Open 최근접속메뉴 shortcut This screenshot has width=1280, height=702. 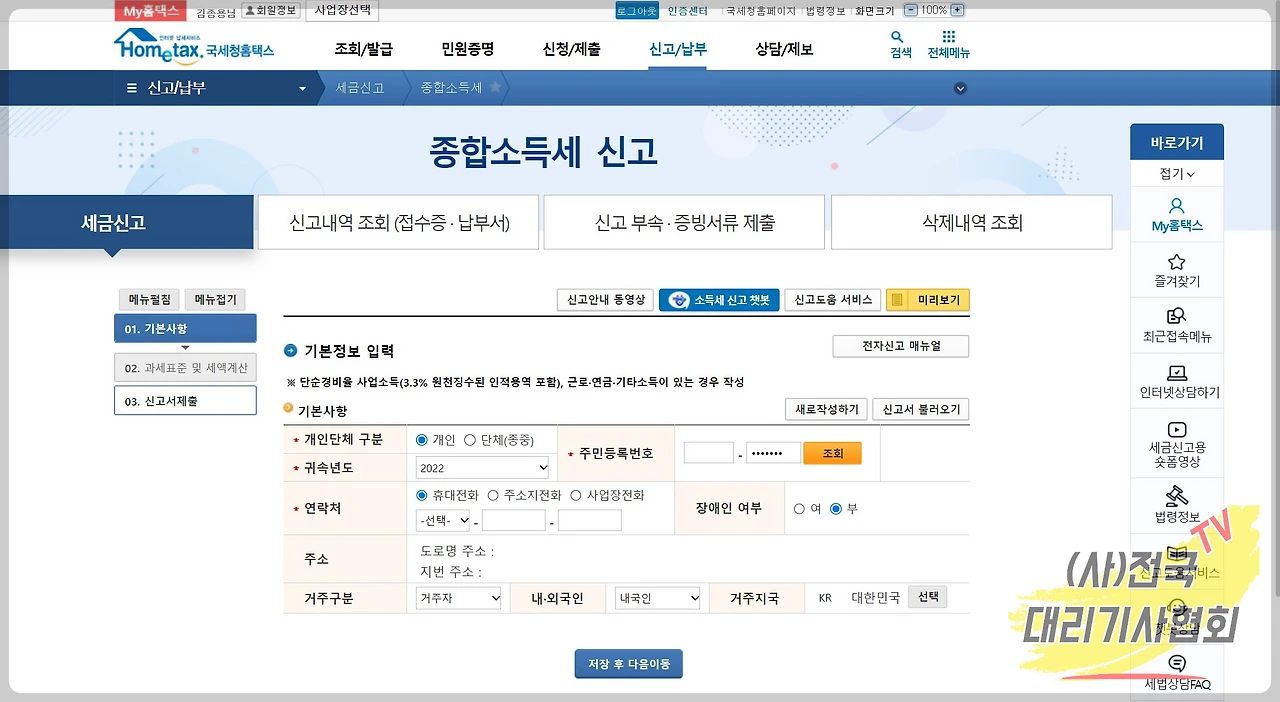(x=1177, y=326)
